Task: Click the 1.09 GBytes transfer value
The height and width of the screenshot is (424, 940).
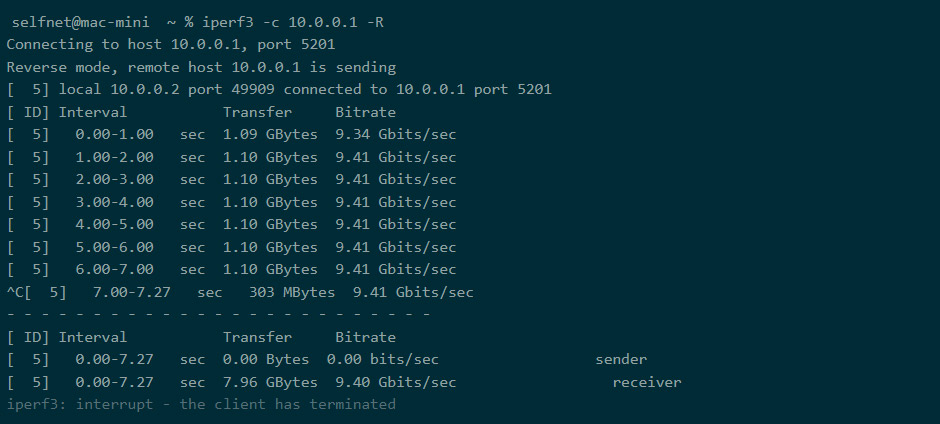Action: [x=270, y=134]
